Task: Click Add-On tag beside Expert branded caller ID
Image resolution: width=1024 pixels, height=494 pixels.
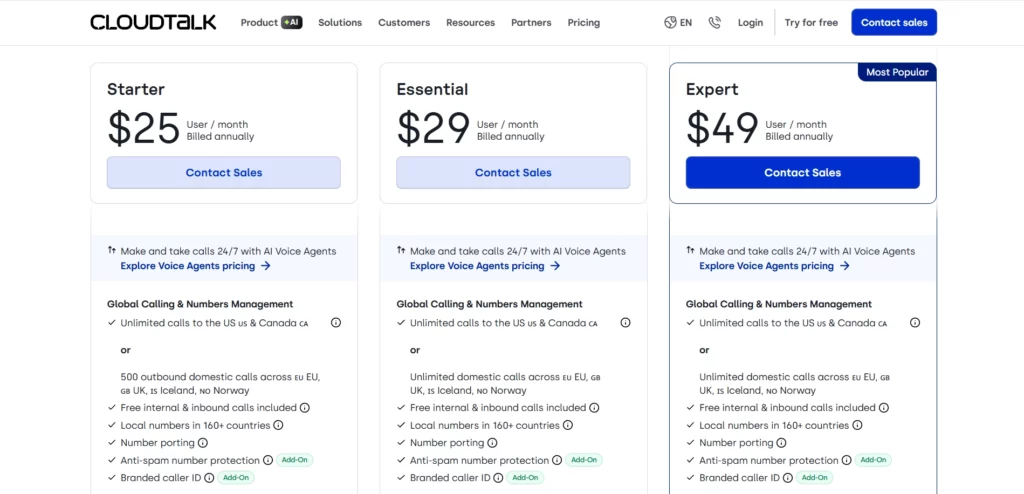Action: pyautogui.click(x=814, y=478)
